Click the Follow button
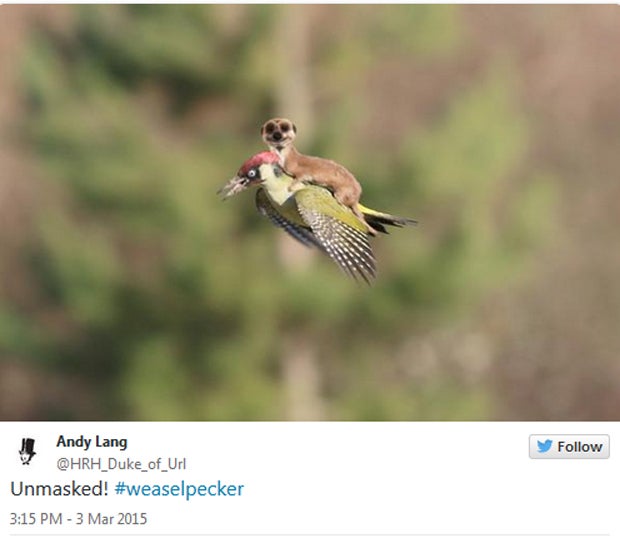The width and height of the screenshot is (620, 548). click(569, 446)
